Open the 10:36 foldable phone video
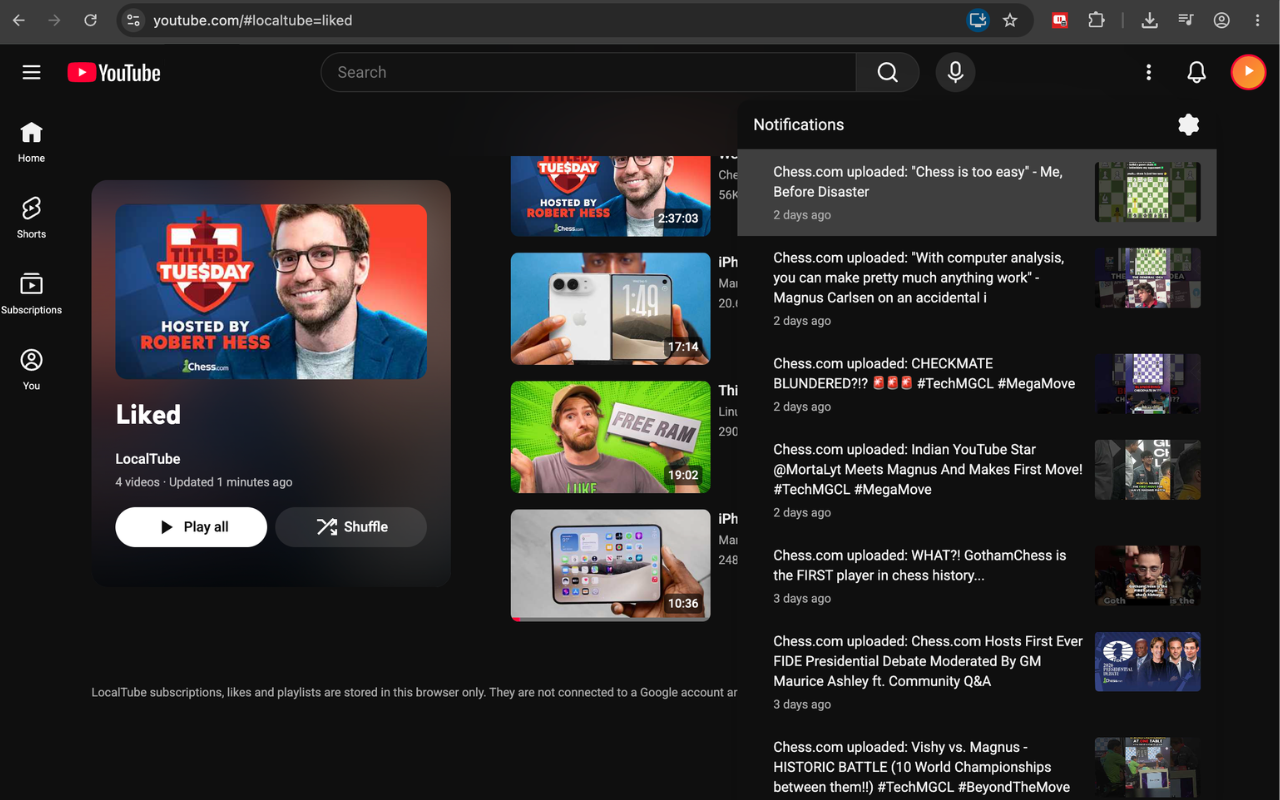 coord(610,566)
